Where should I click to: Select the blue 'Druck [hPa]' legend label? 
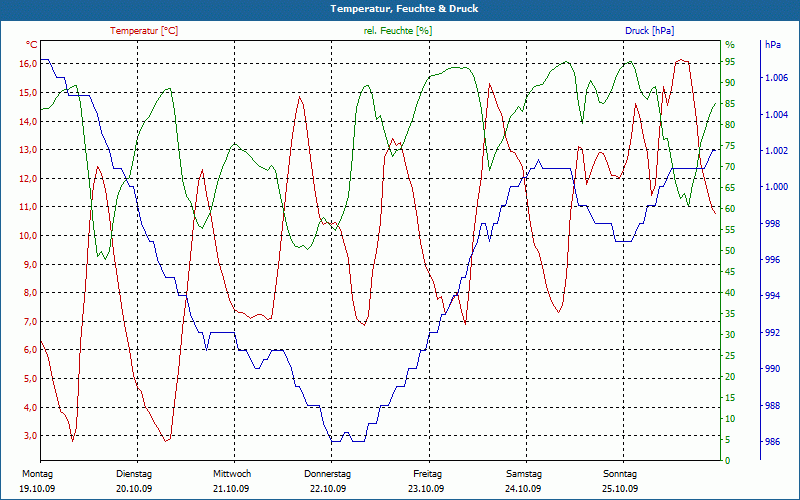pos(649,31)
